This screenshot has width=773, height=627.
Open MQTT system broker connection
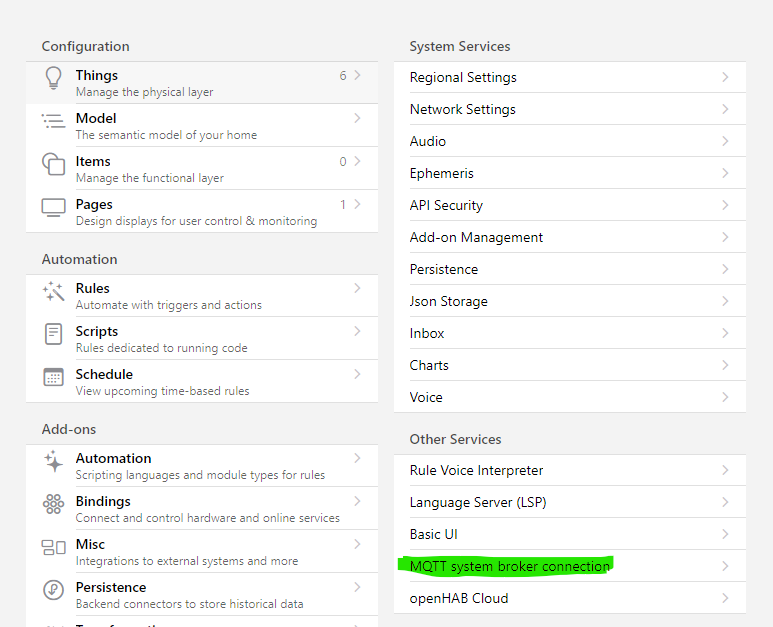509,566
